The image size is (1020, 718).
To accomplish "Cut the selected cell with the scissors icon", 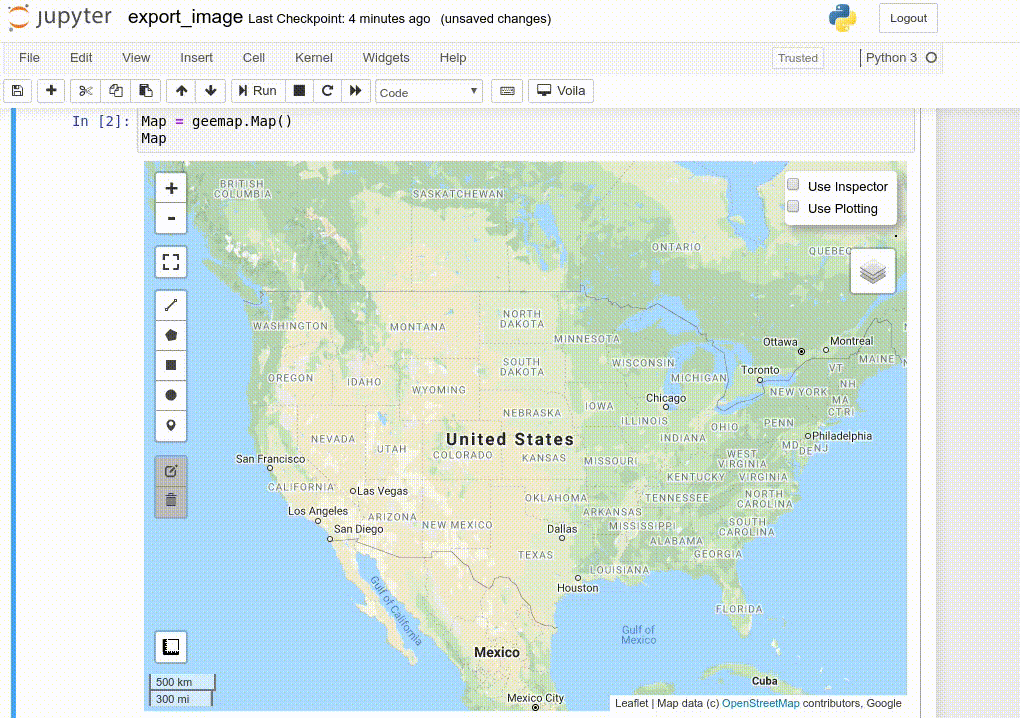I will point(85,90).
